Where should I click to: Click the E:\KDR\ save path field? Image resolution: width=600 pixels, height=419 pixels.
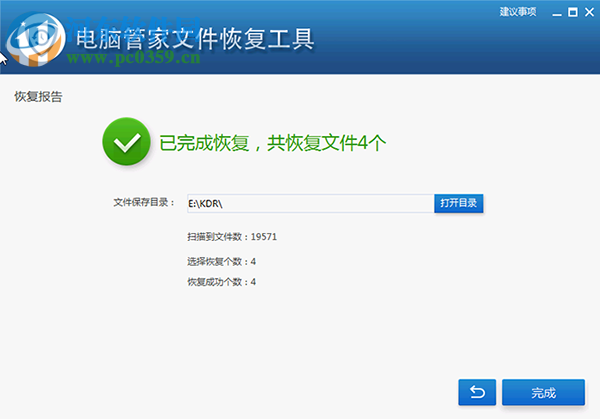[310, 203]
